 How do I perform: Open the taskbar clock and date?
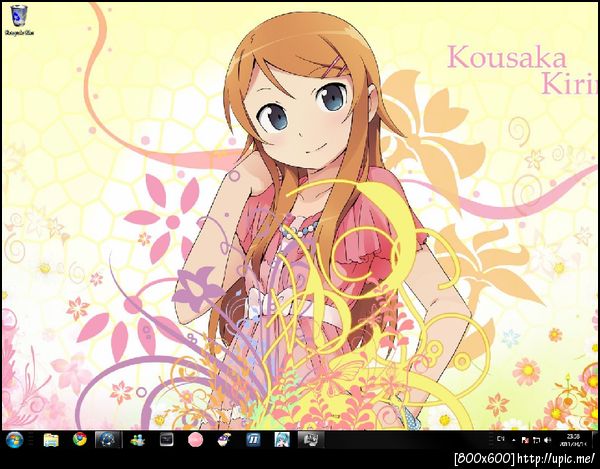(x=573, y=440)
